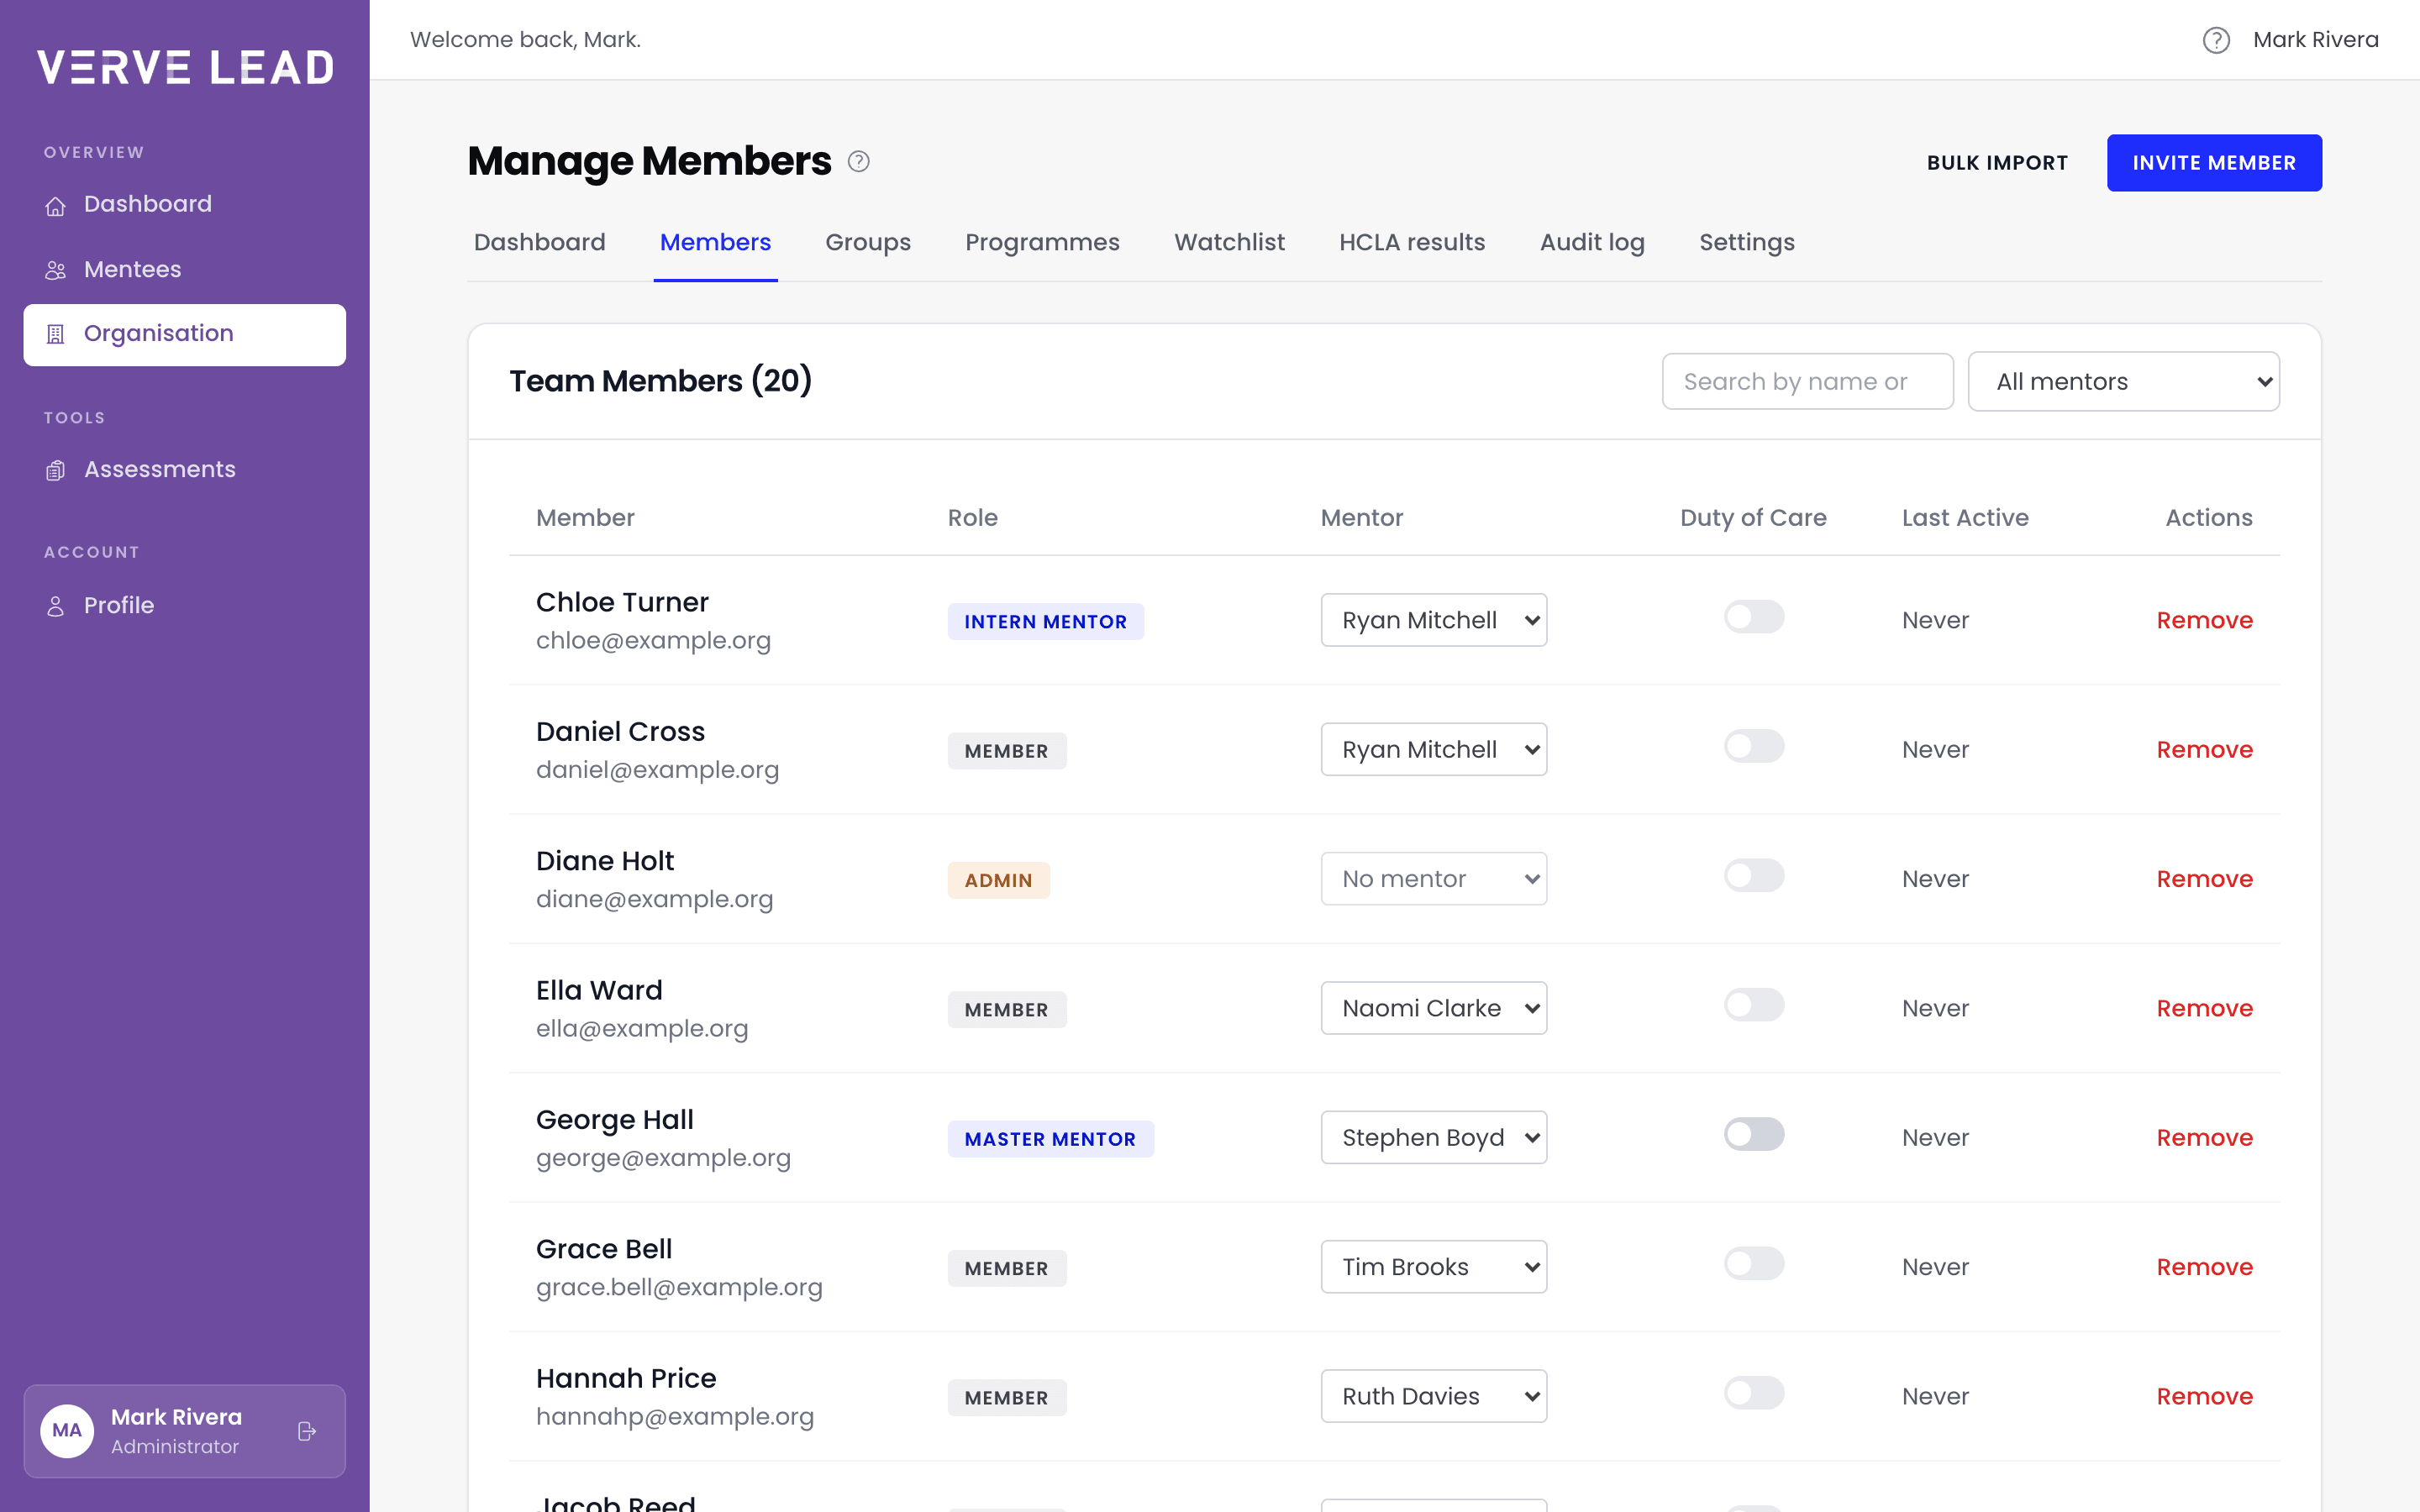Enable Duty of Care for Grace Bell

(x=1754, y=1264)
